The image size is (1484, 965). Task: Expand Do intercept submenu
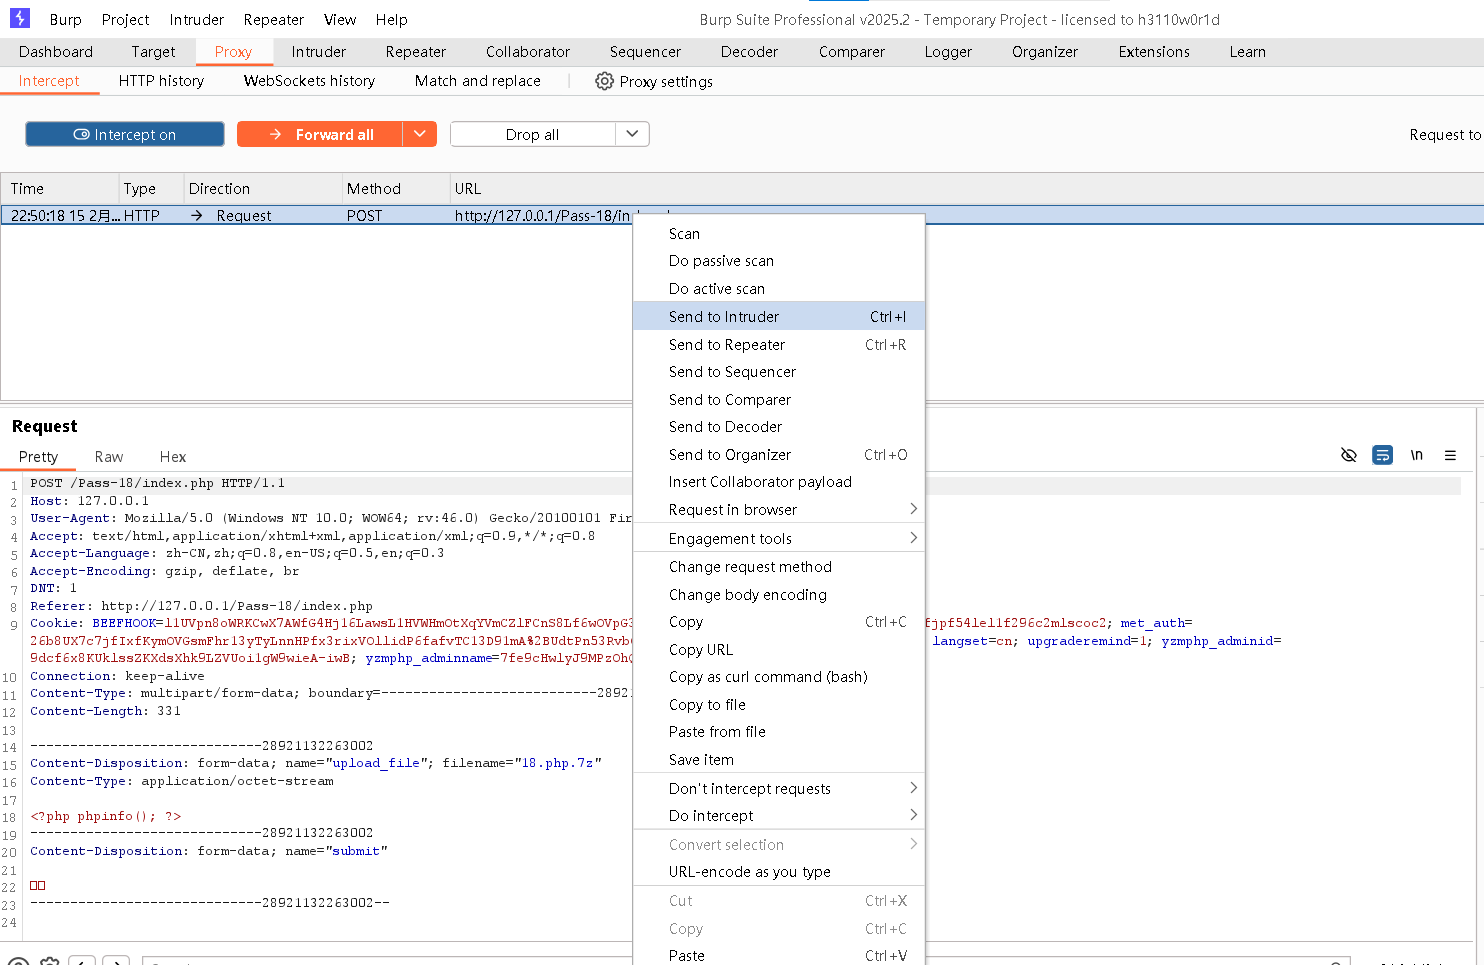point(779,816)
